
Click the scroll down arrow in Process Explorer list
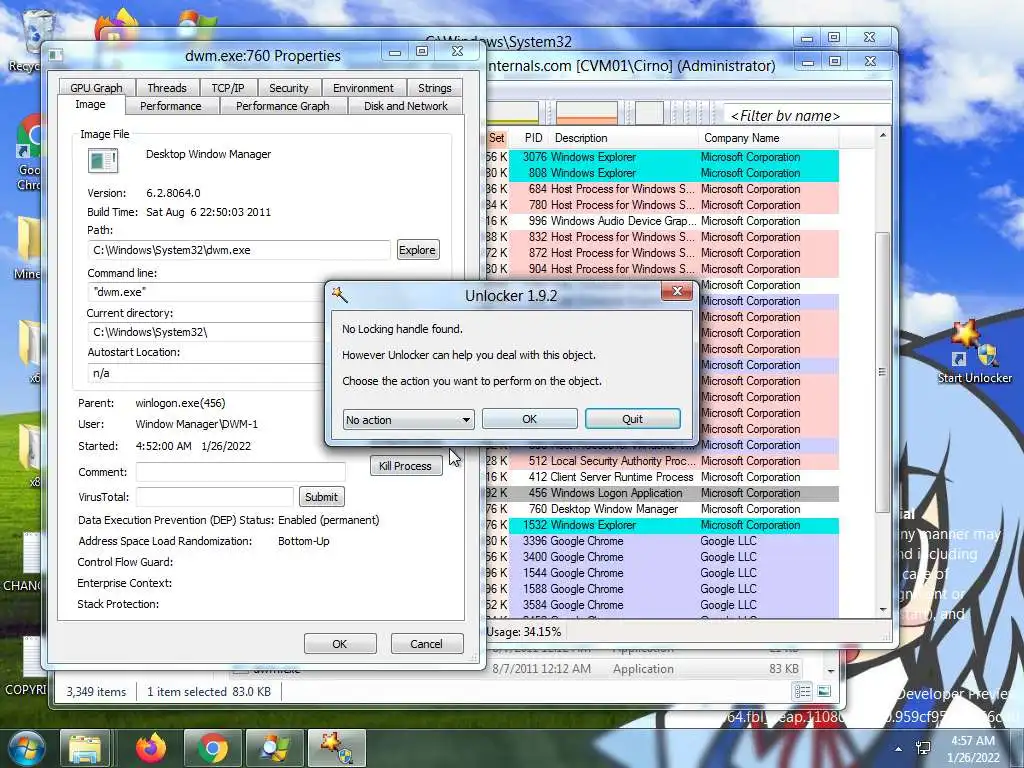883,610
